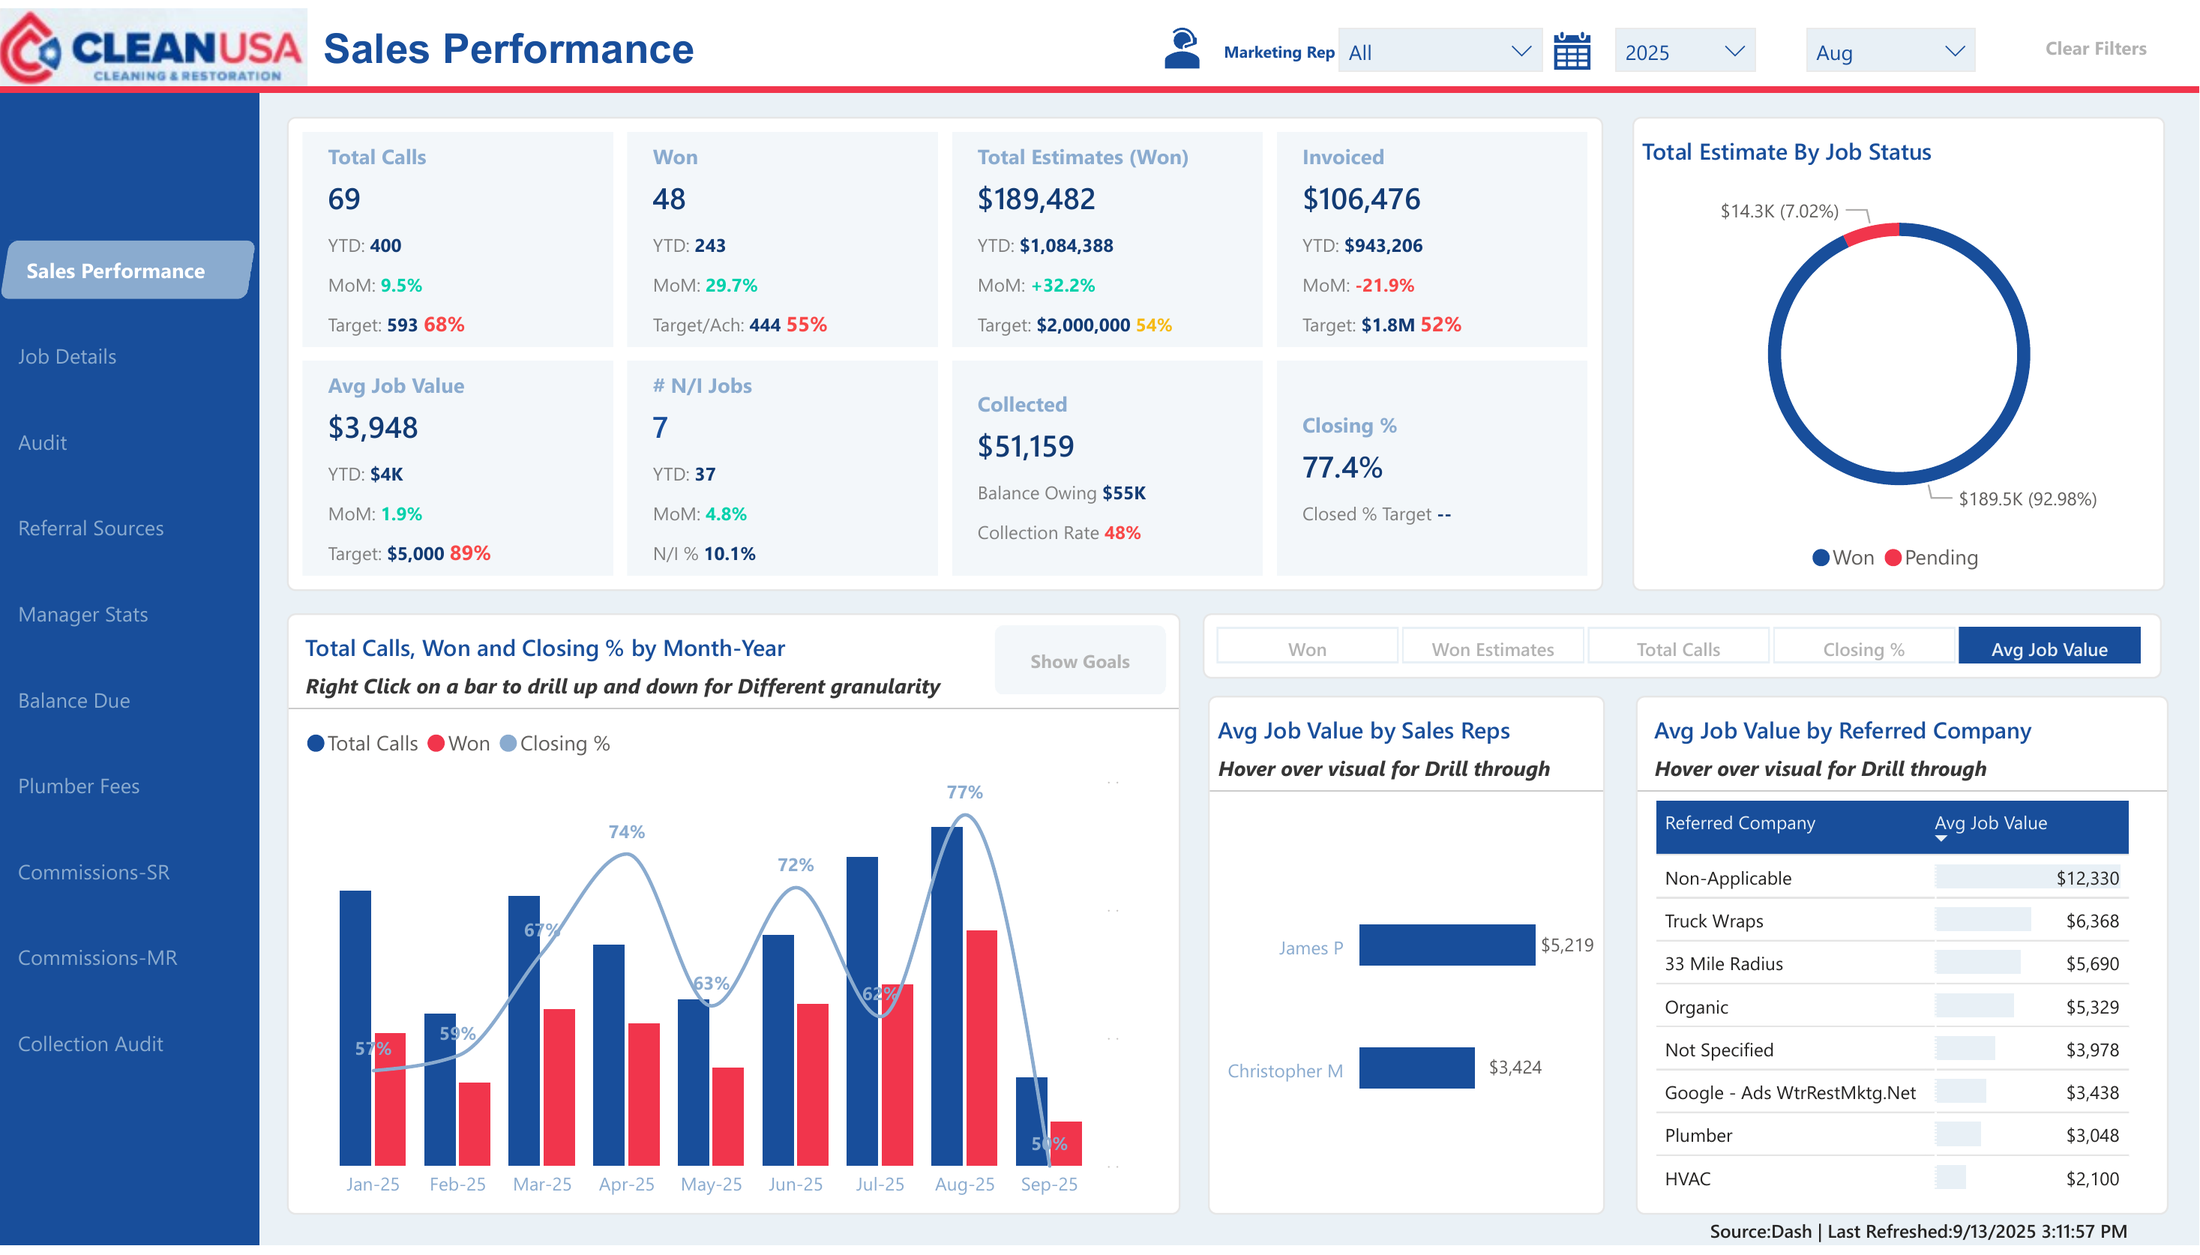Image resolution: width=2200 pixels, height=1255 pixels.
Task: Open the Commissions-SR page
Action: (94, 873)
